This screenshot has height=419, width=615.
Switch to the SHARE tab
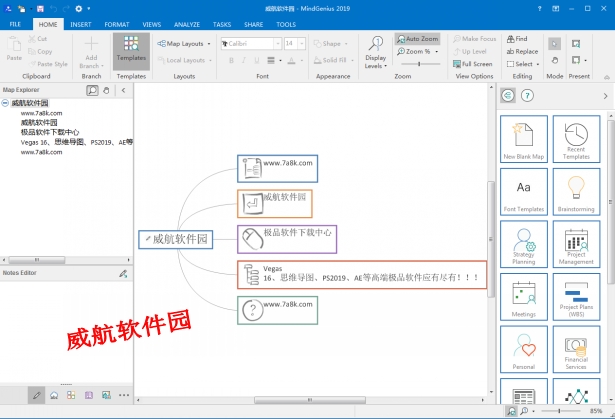(x=253, y=24)
